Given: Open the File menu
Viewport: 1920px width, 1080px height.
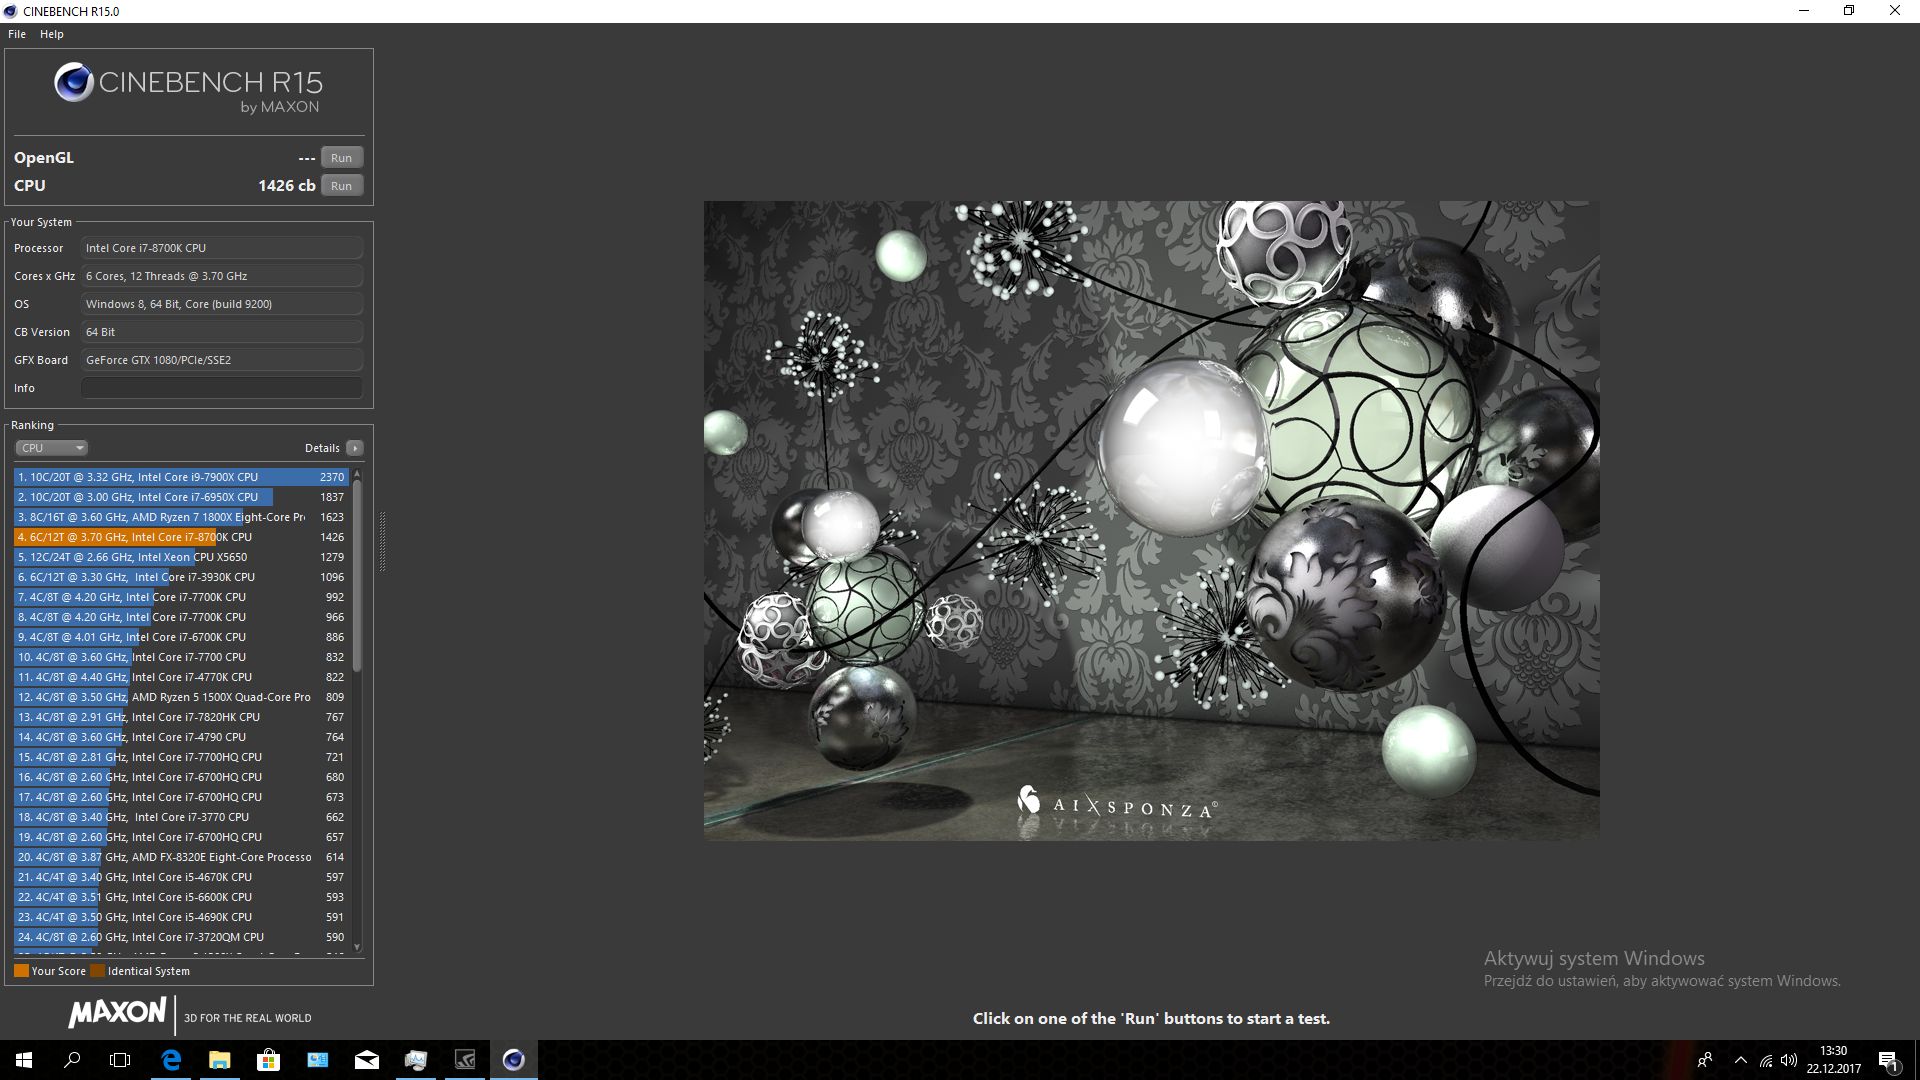Looking at the screenshot, I should pyautogui.click(x=17, y=34).
